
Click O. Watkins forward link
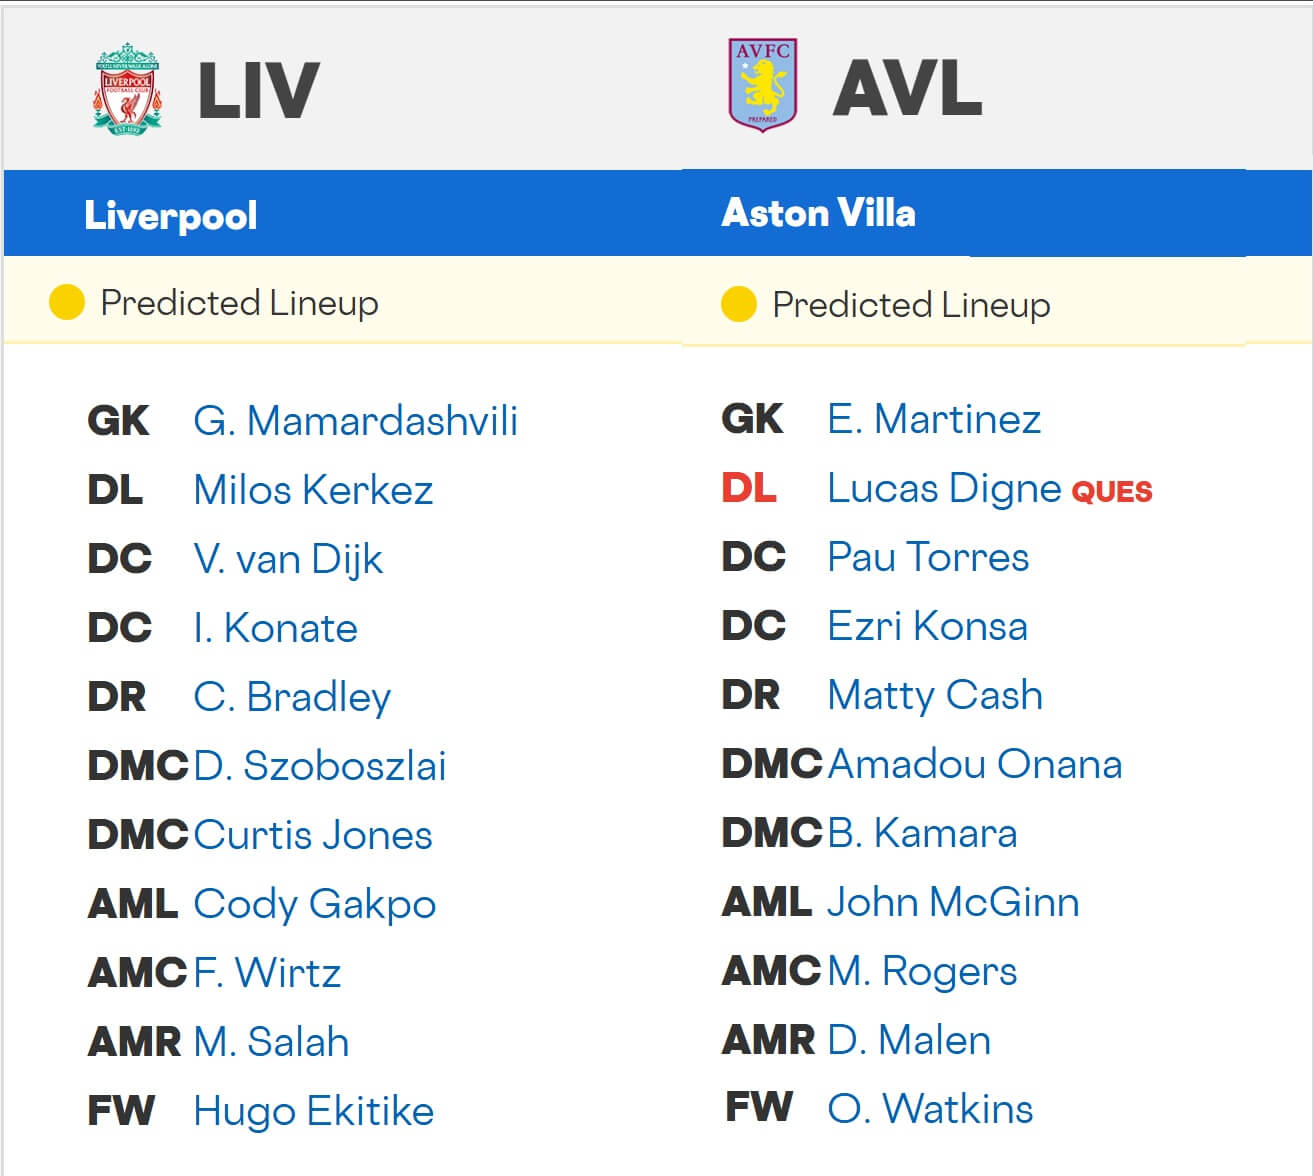tap(930, 1109)
